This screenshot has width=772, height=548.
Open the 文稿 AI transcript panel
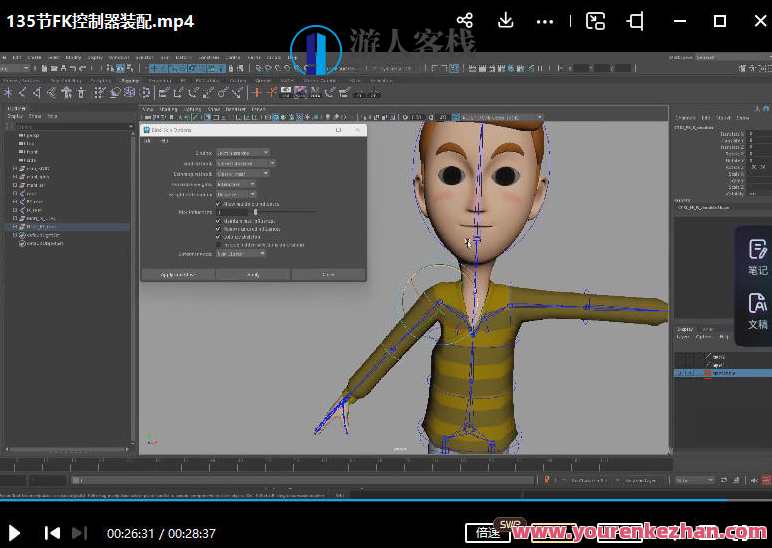click(x=757, y=311)
